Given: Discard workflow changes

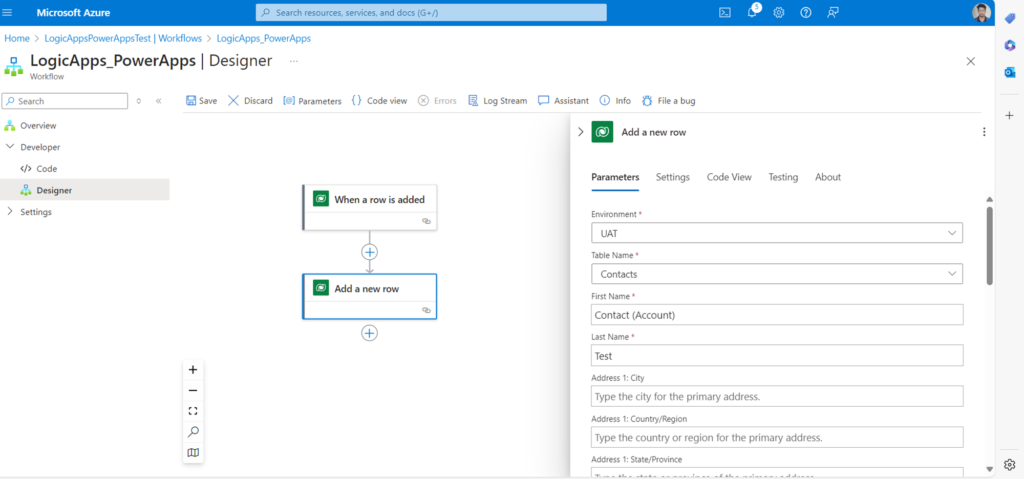Looking at the screenshot, I should [250, 101].
